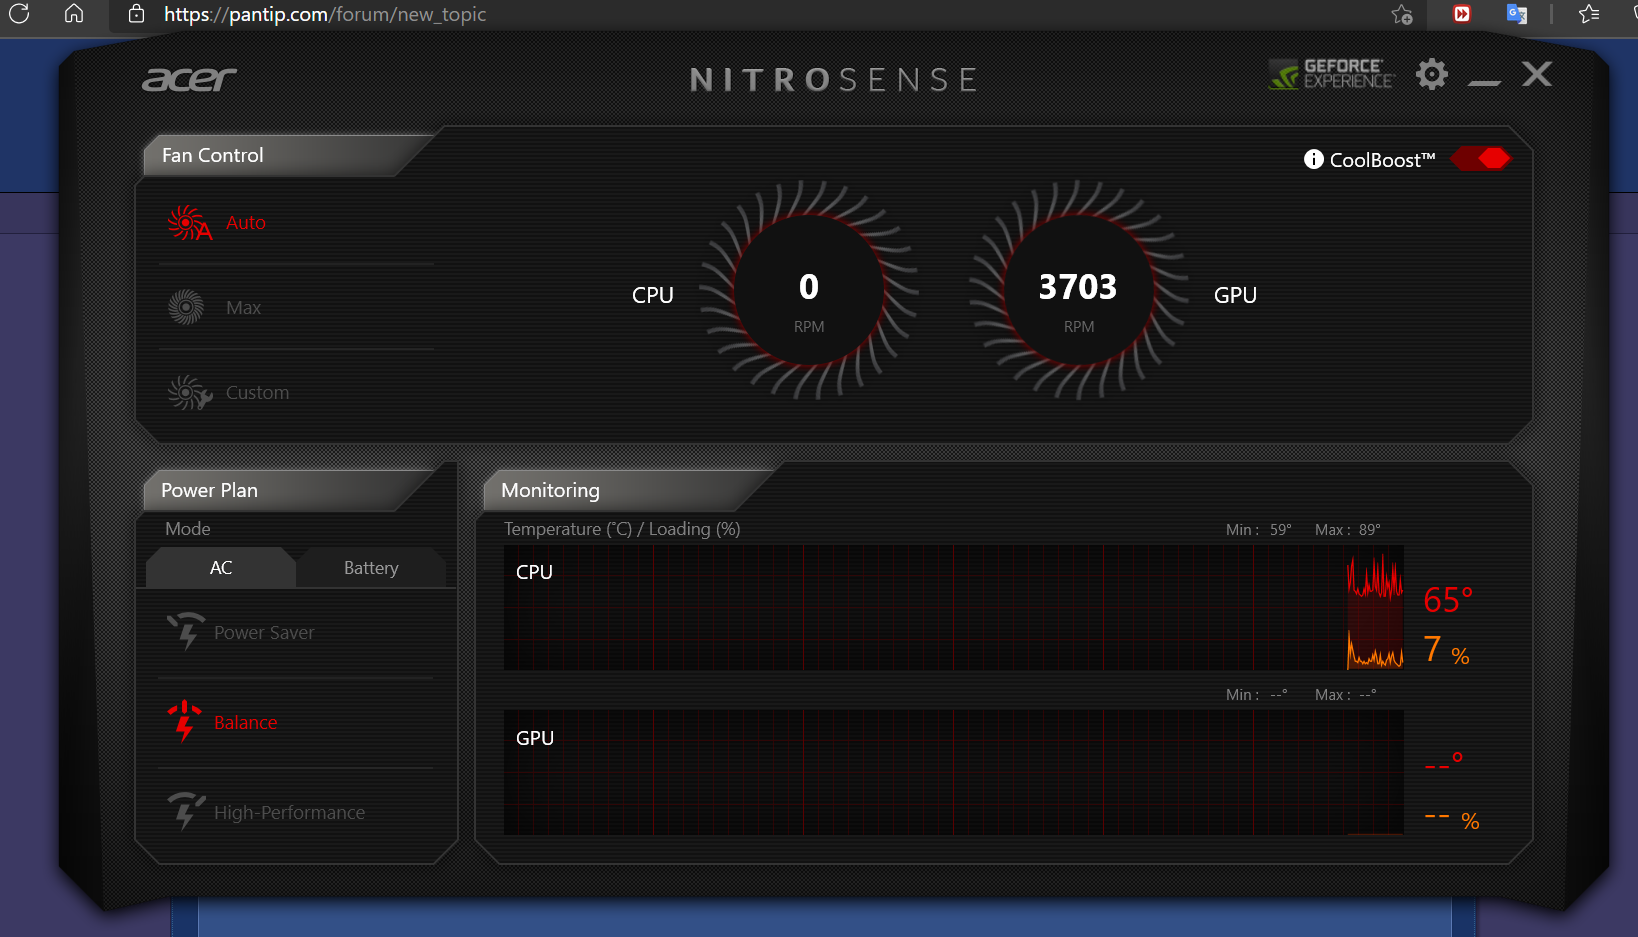Click the Balance power plan icon
The height and width of the screenshot is (937, 1638).
tap(185, 721)
